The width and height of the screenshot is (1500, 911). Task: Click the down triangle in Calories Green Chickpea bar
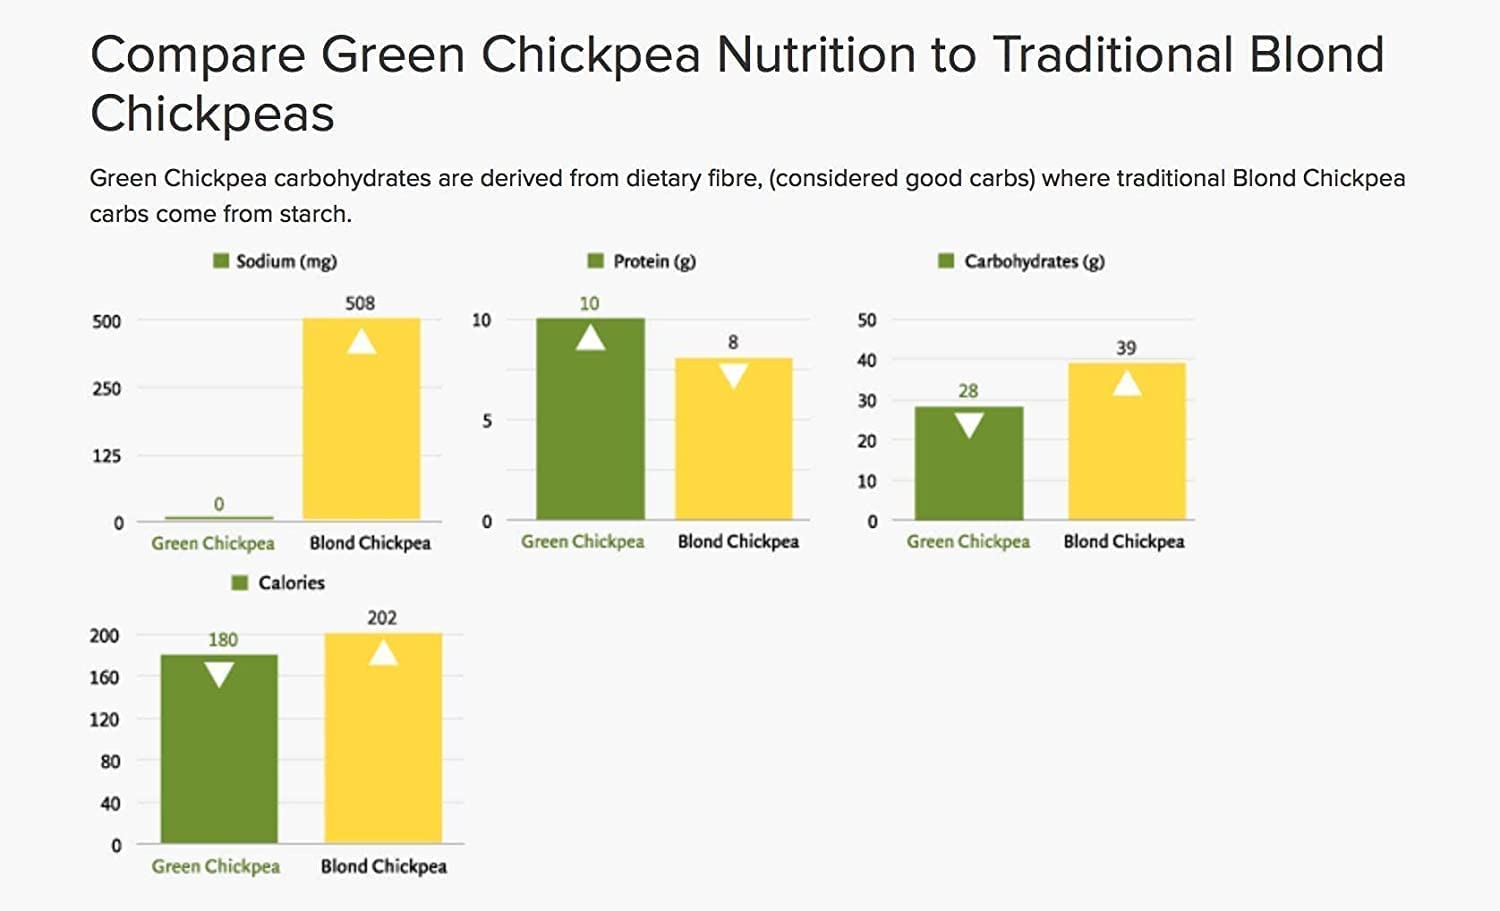pos(219,675)
